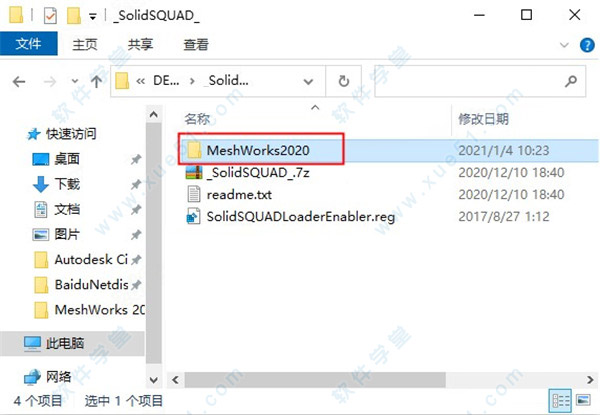
Task: Click the Properties icon in title bar
Action: pyautogui.click(x=50, y=16)
